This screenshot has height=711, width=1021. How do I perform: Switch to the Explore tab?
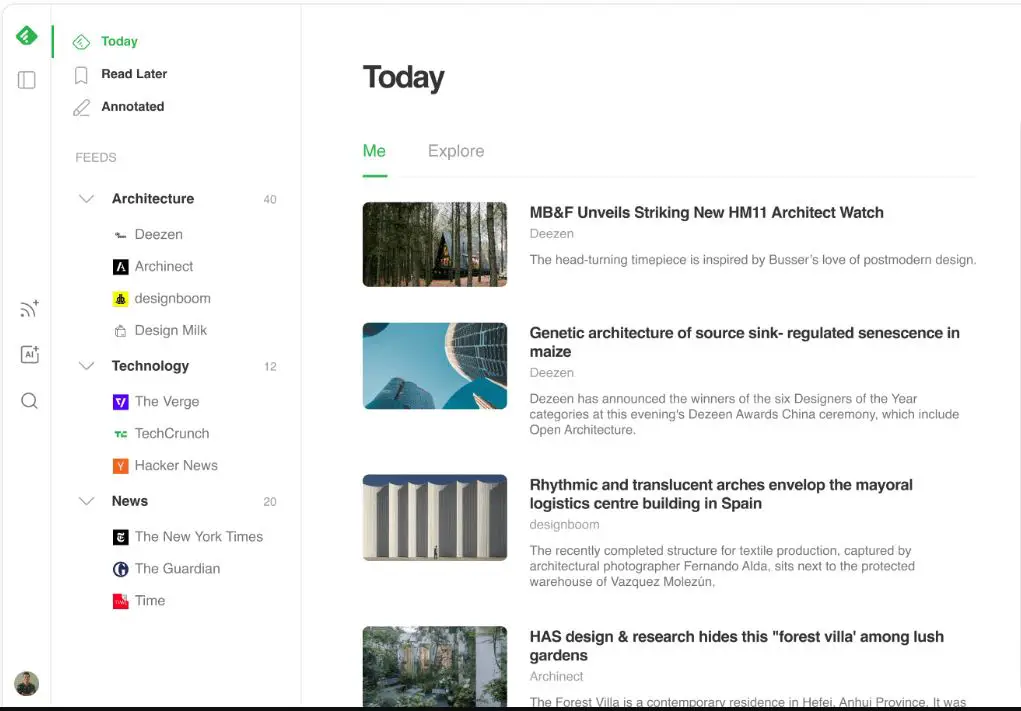pyautogui.click(x=455, y=151)
